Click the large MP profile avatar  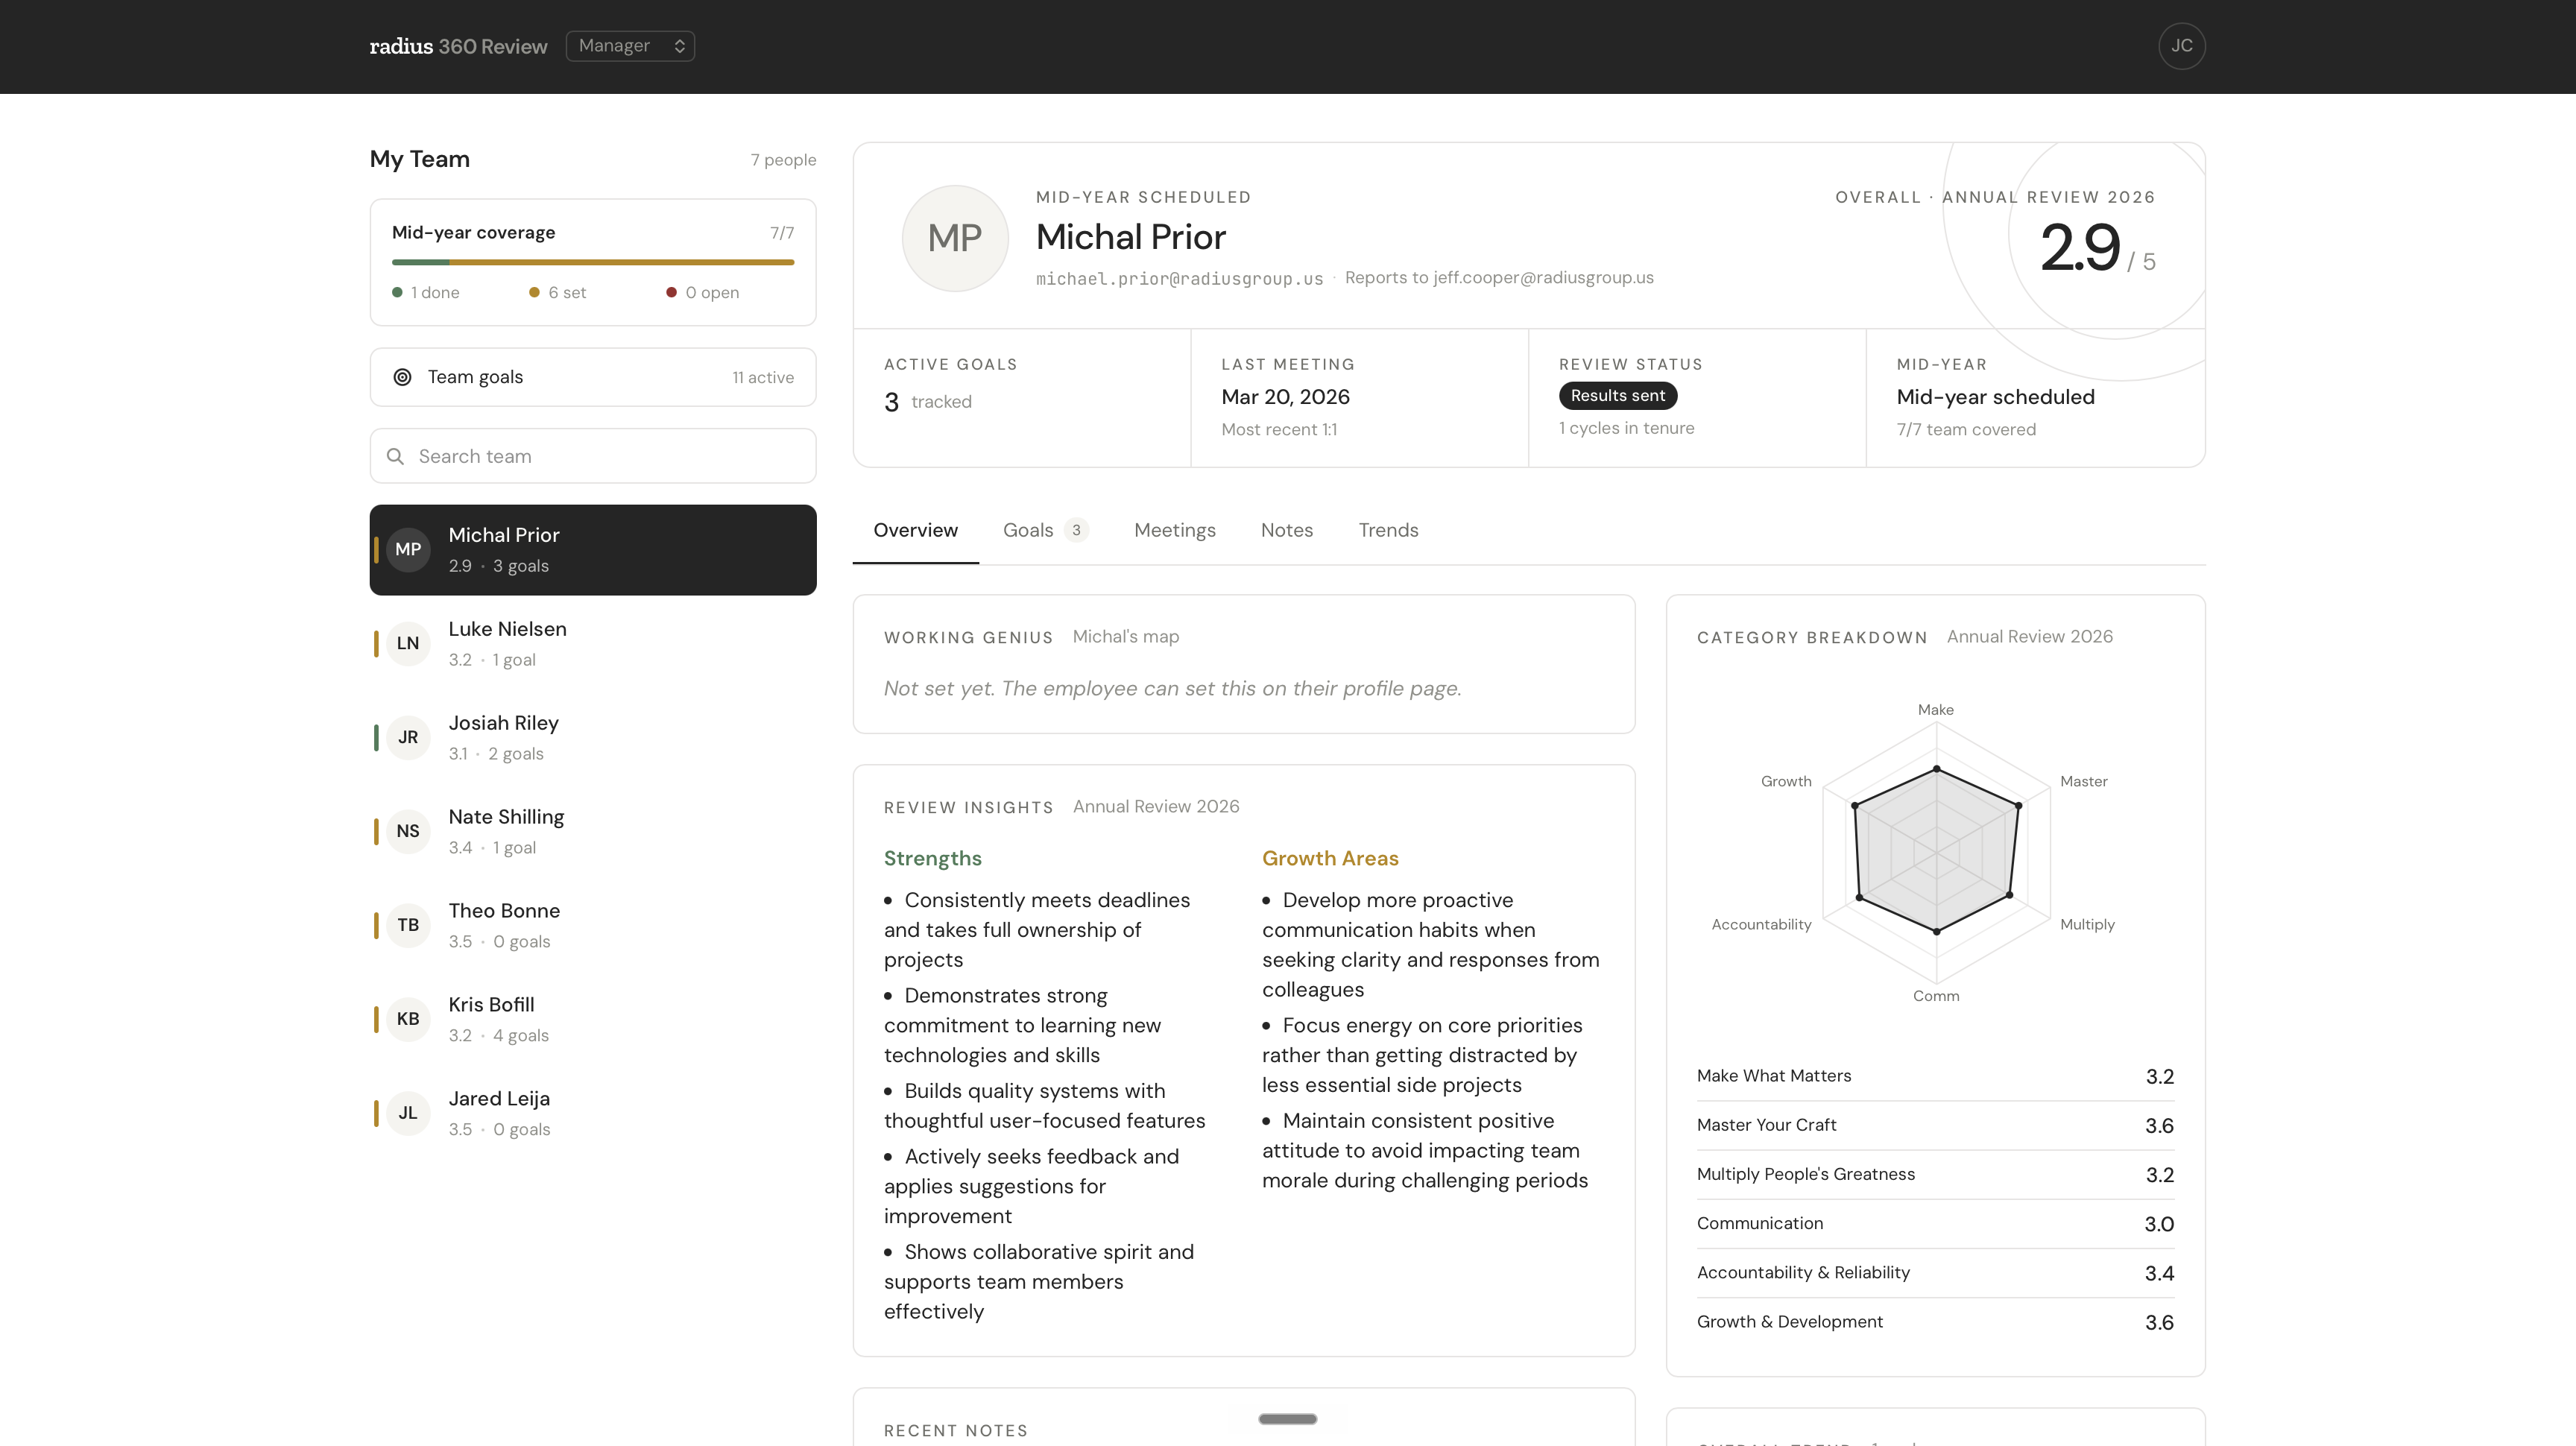[955, 238]
